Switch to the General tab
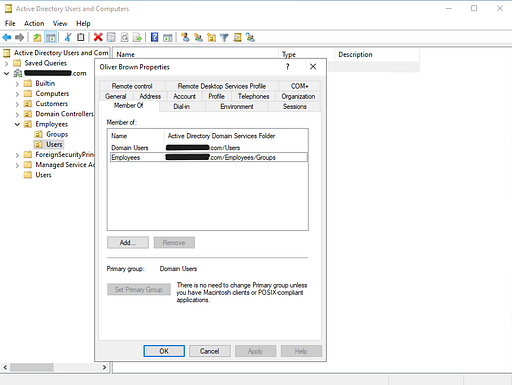The height and width of the screenshot is (385, 512). [116, 96]
